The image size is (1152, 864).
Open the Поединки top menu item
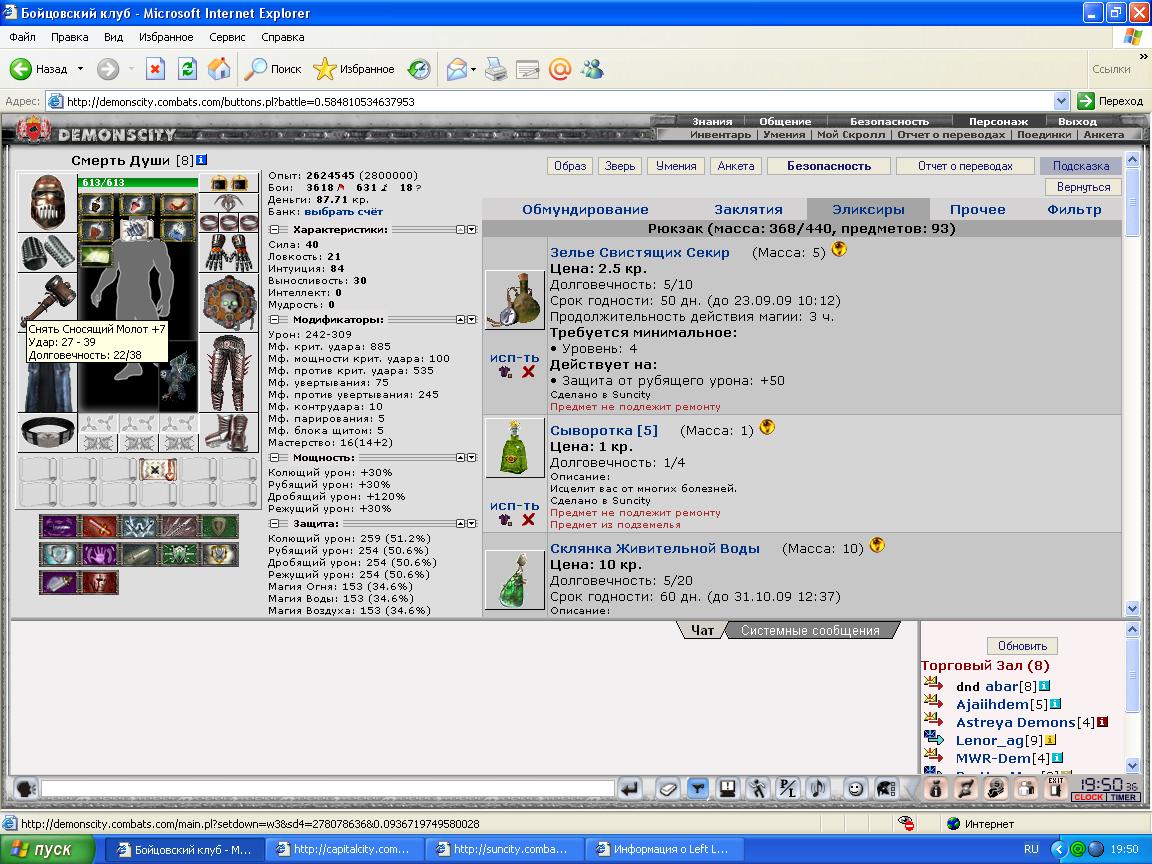[1044, 134]
